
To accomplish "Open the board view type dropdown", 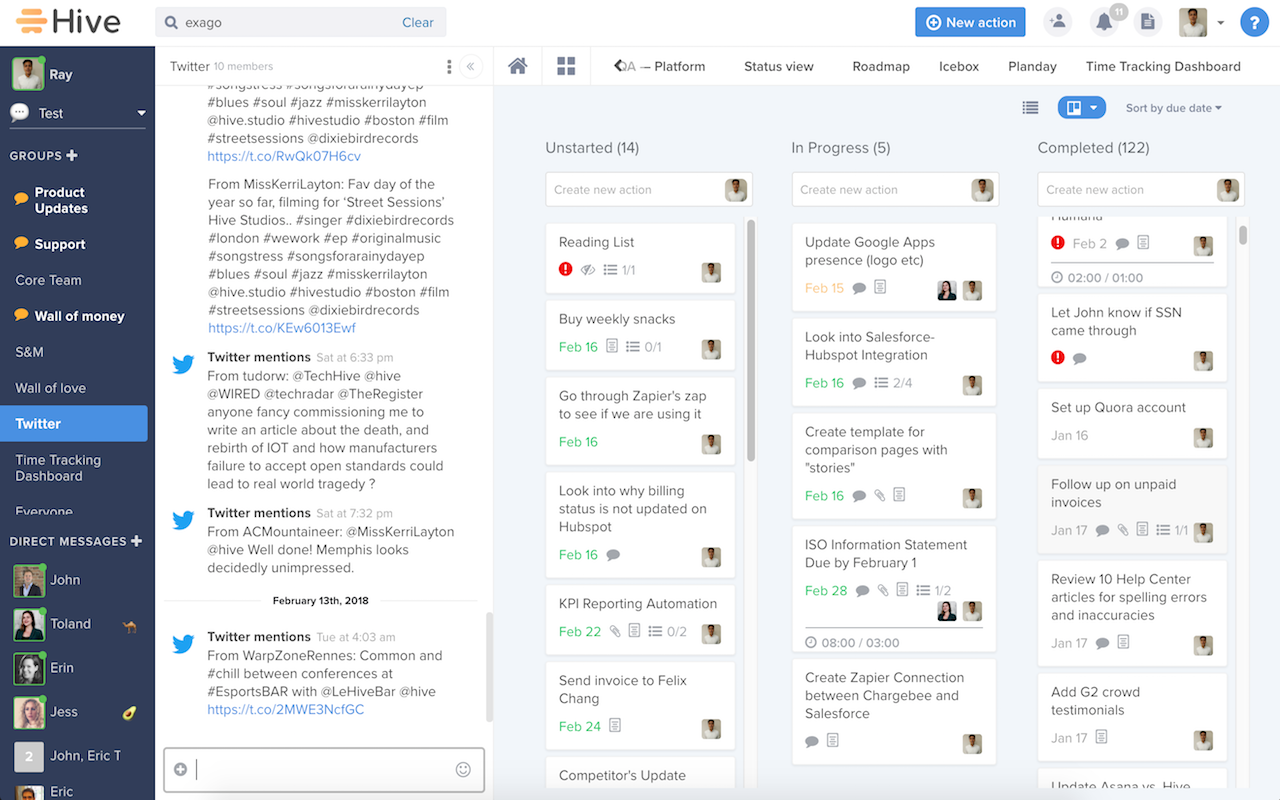I will (x=1081, y=108).
